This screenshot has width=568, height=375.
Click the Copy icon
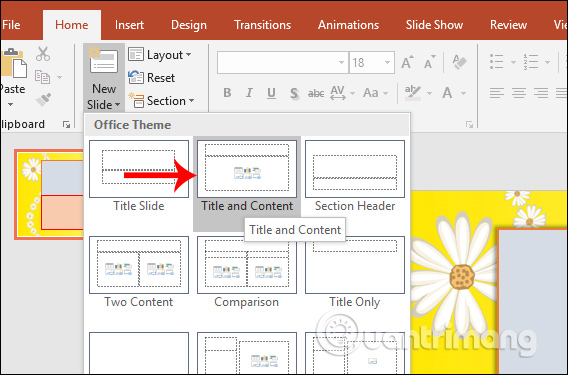pyautogui.click(x=42, y=77)
